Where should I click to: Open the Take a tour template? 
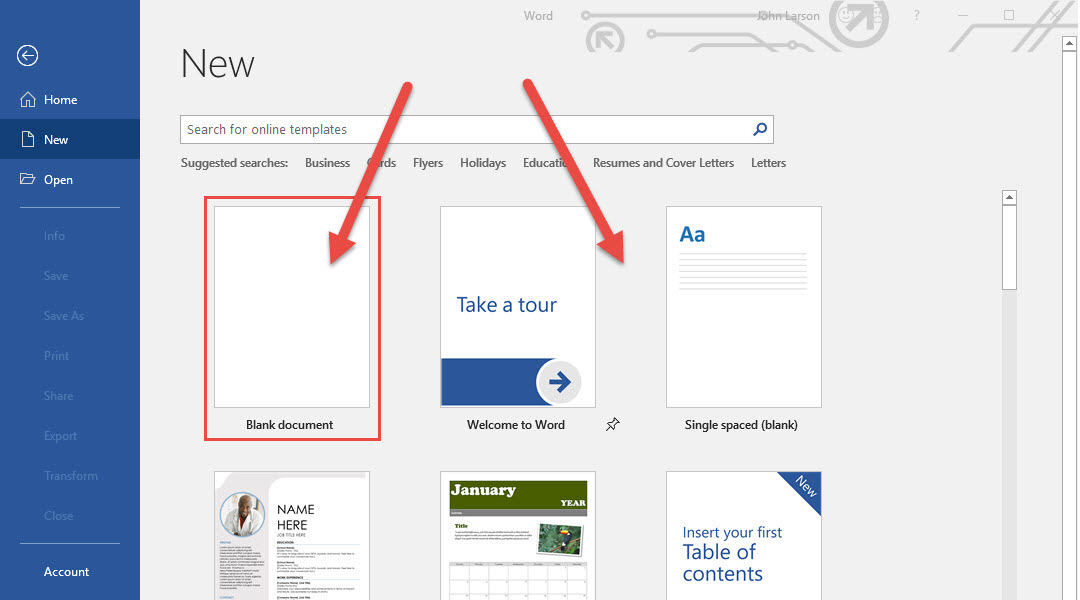[517, 307]
